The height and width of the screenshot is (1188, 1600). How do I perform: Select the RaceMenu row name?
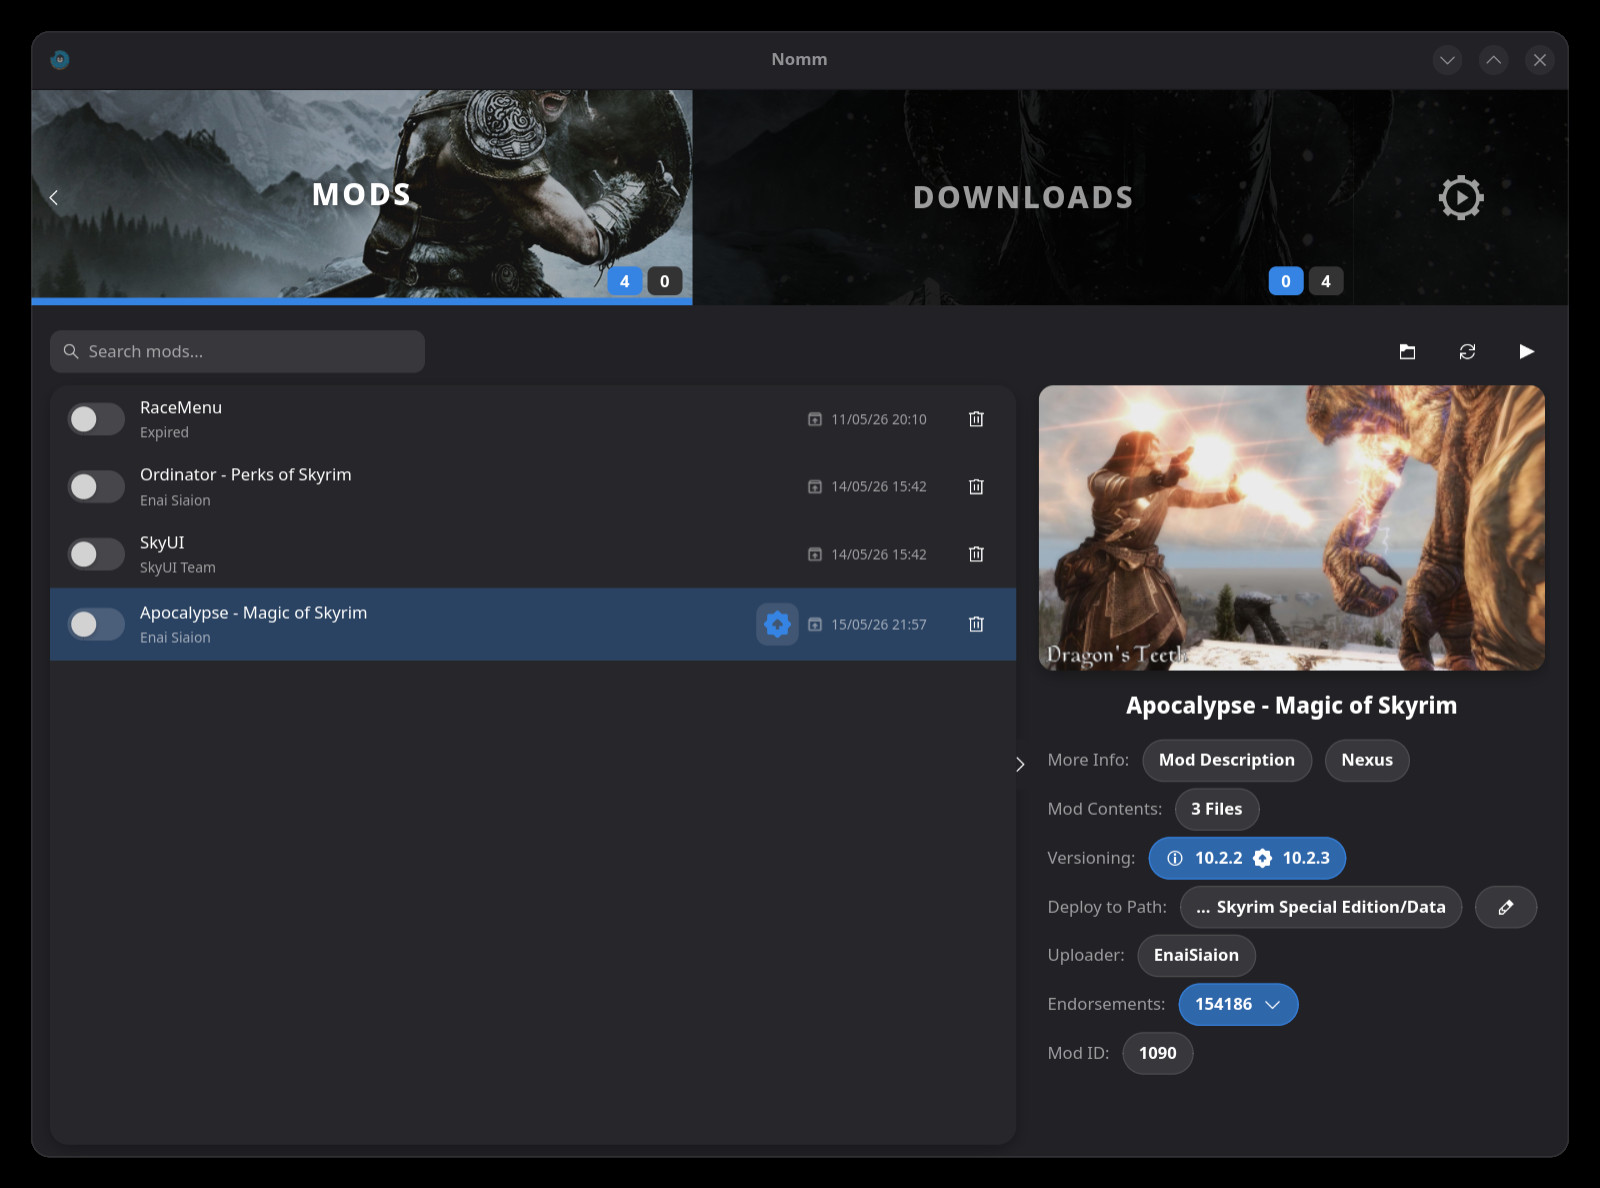[x=181, y=407]
